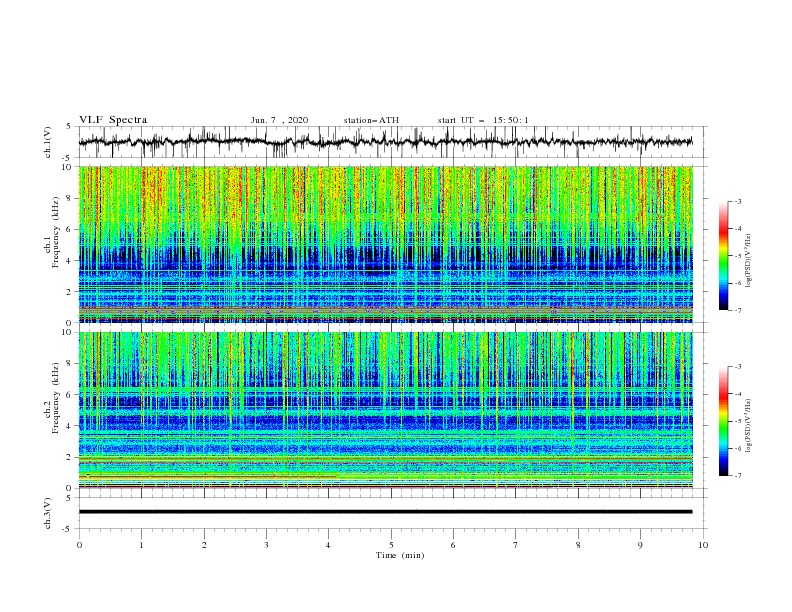Click the flat black ch.3 voltage trace
Image resolution: width=792 pixels, height=612 pixels.
(385, 512)
